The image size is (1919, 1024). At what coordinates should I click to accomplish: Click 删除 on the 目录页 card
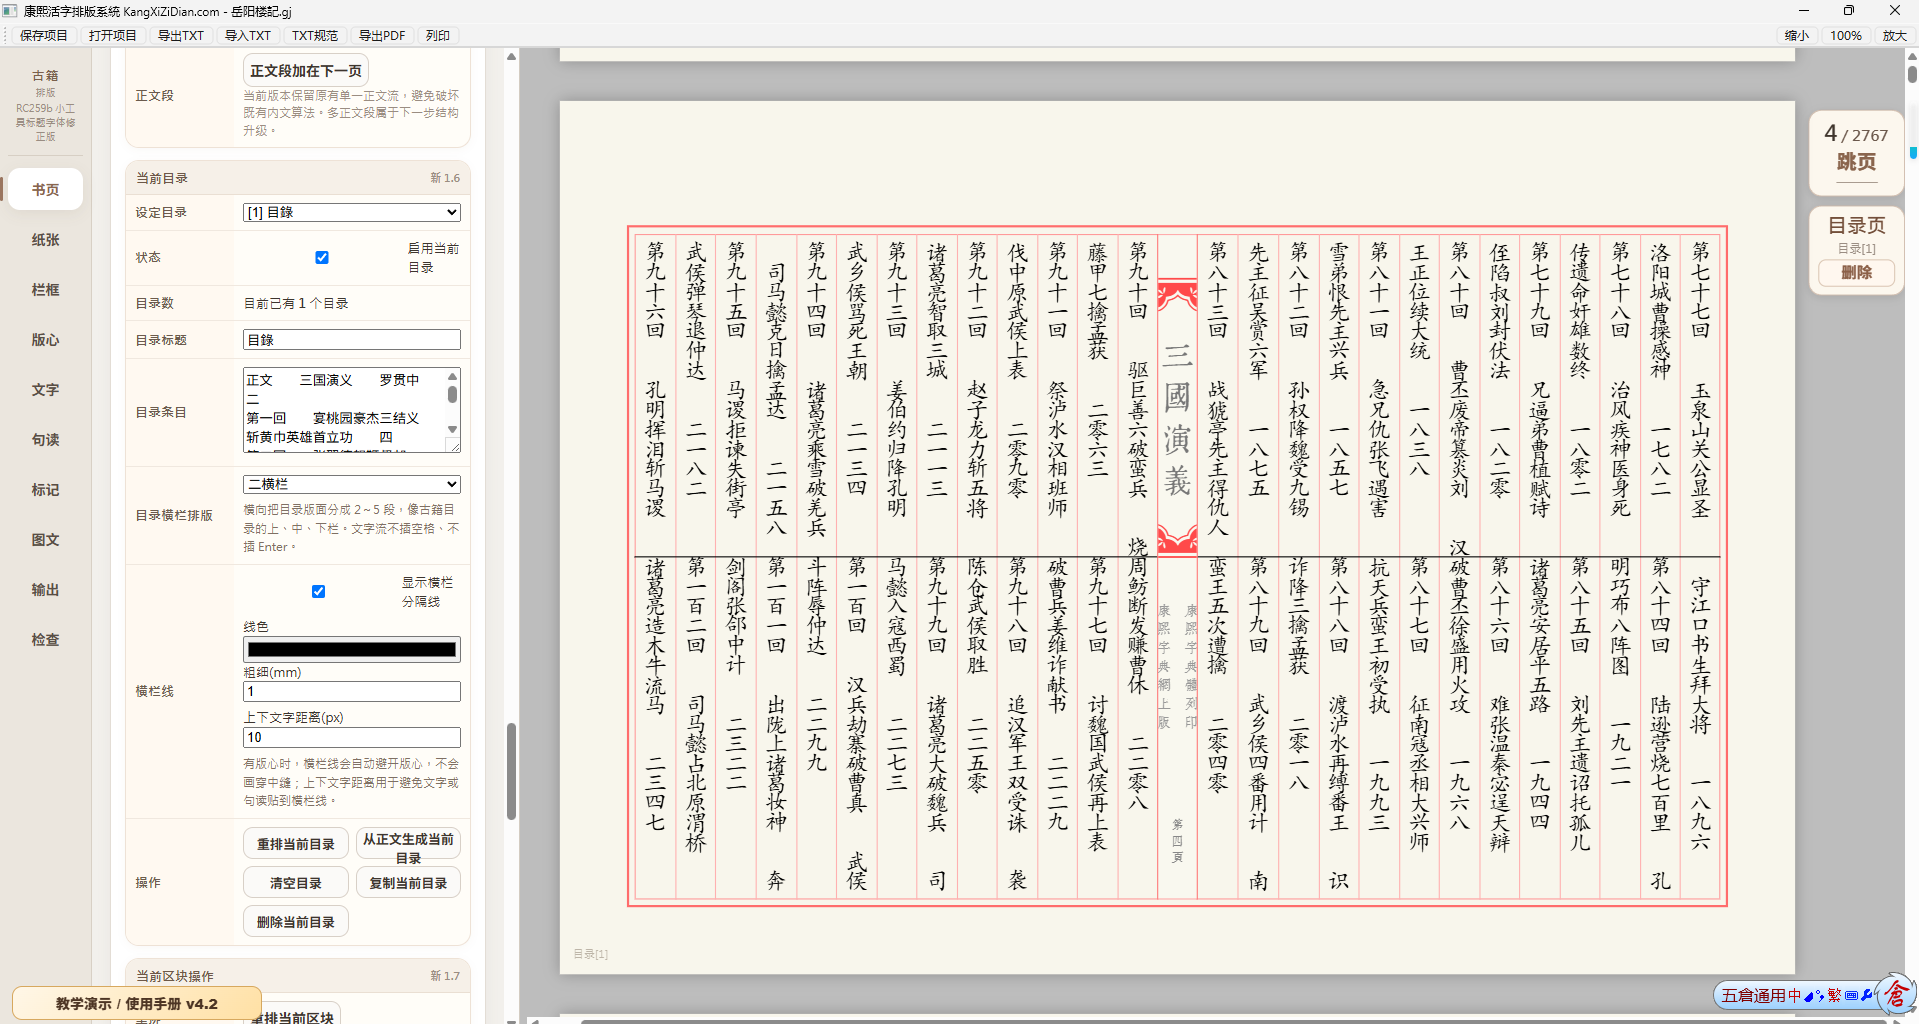(x=1856, y=272)
